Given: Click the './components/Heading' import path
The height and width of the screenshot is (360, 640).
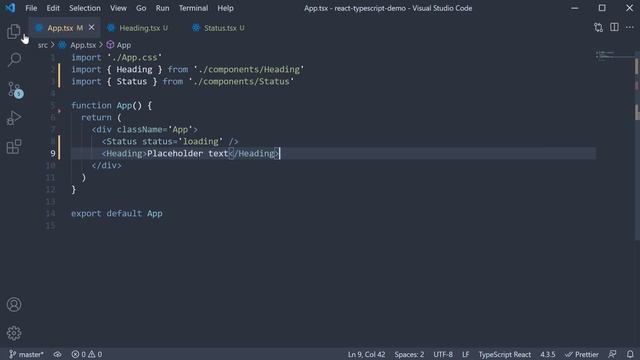Looking at the screenshot, I should coord(249,69).
